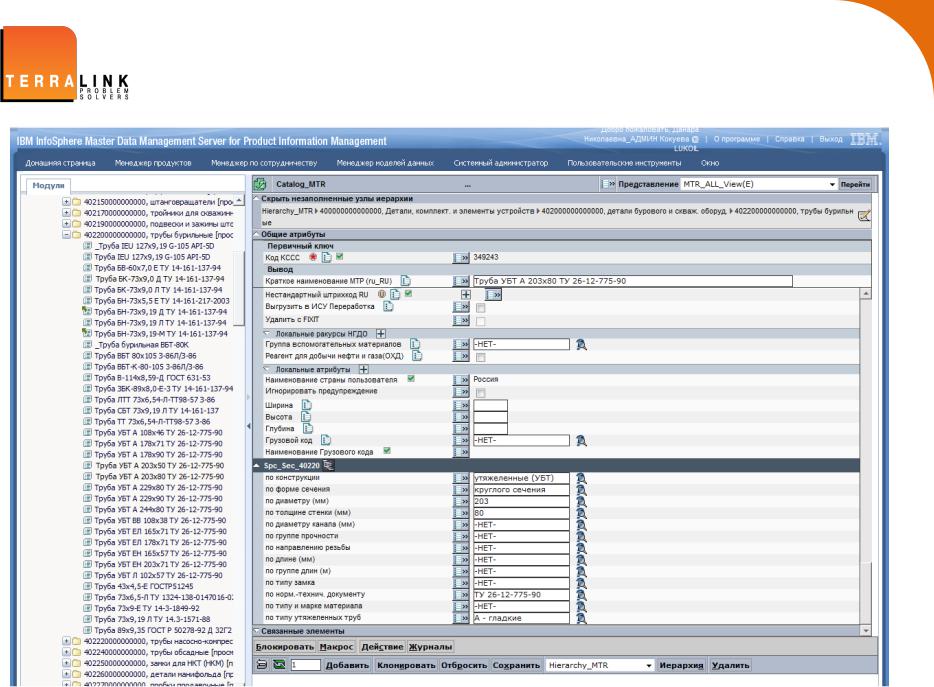Click the print icon in bottom toolbar

(x=261, y=664)
